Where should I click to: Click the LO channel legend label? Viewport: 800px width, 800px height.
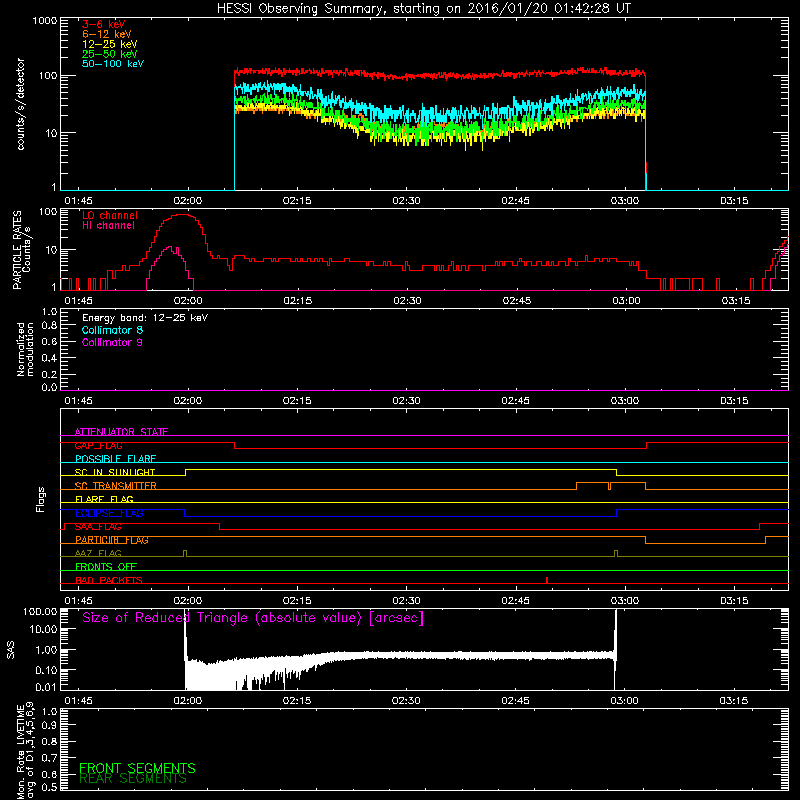click(110, 215)
